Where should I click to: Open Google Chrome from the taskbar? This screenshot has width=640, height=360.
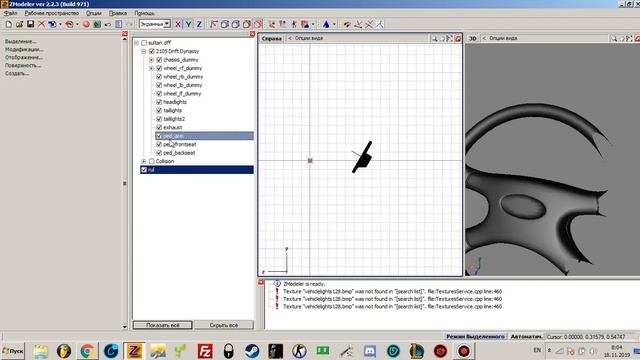(87, 351)
